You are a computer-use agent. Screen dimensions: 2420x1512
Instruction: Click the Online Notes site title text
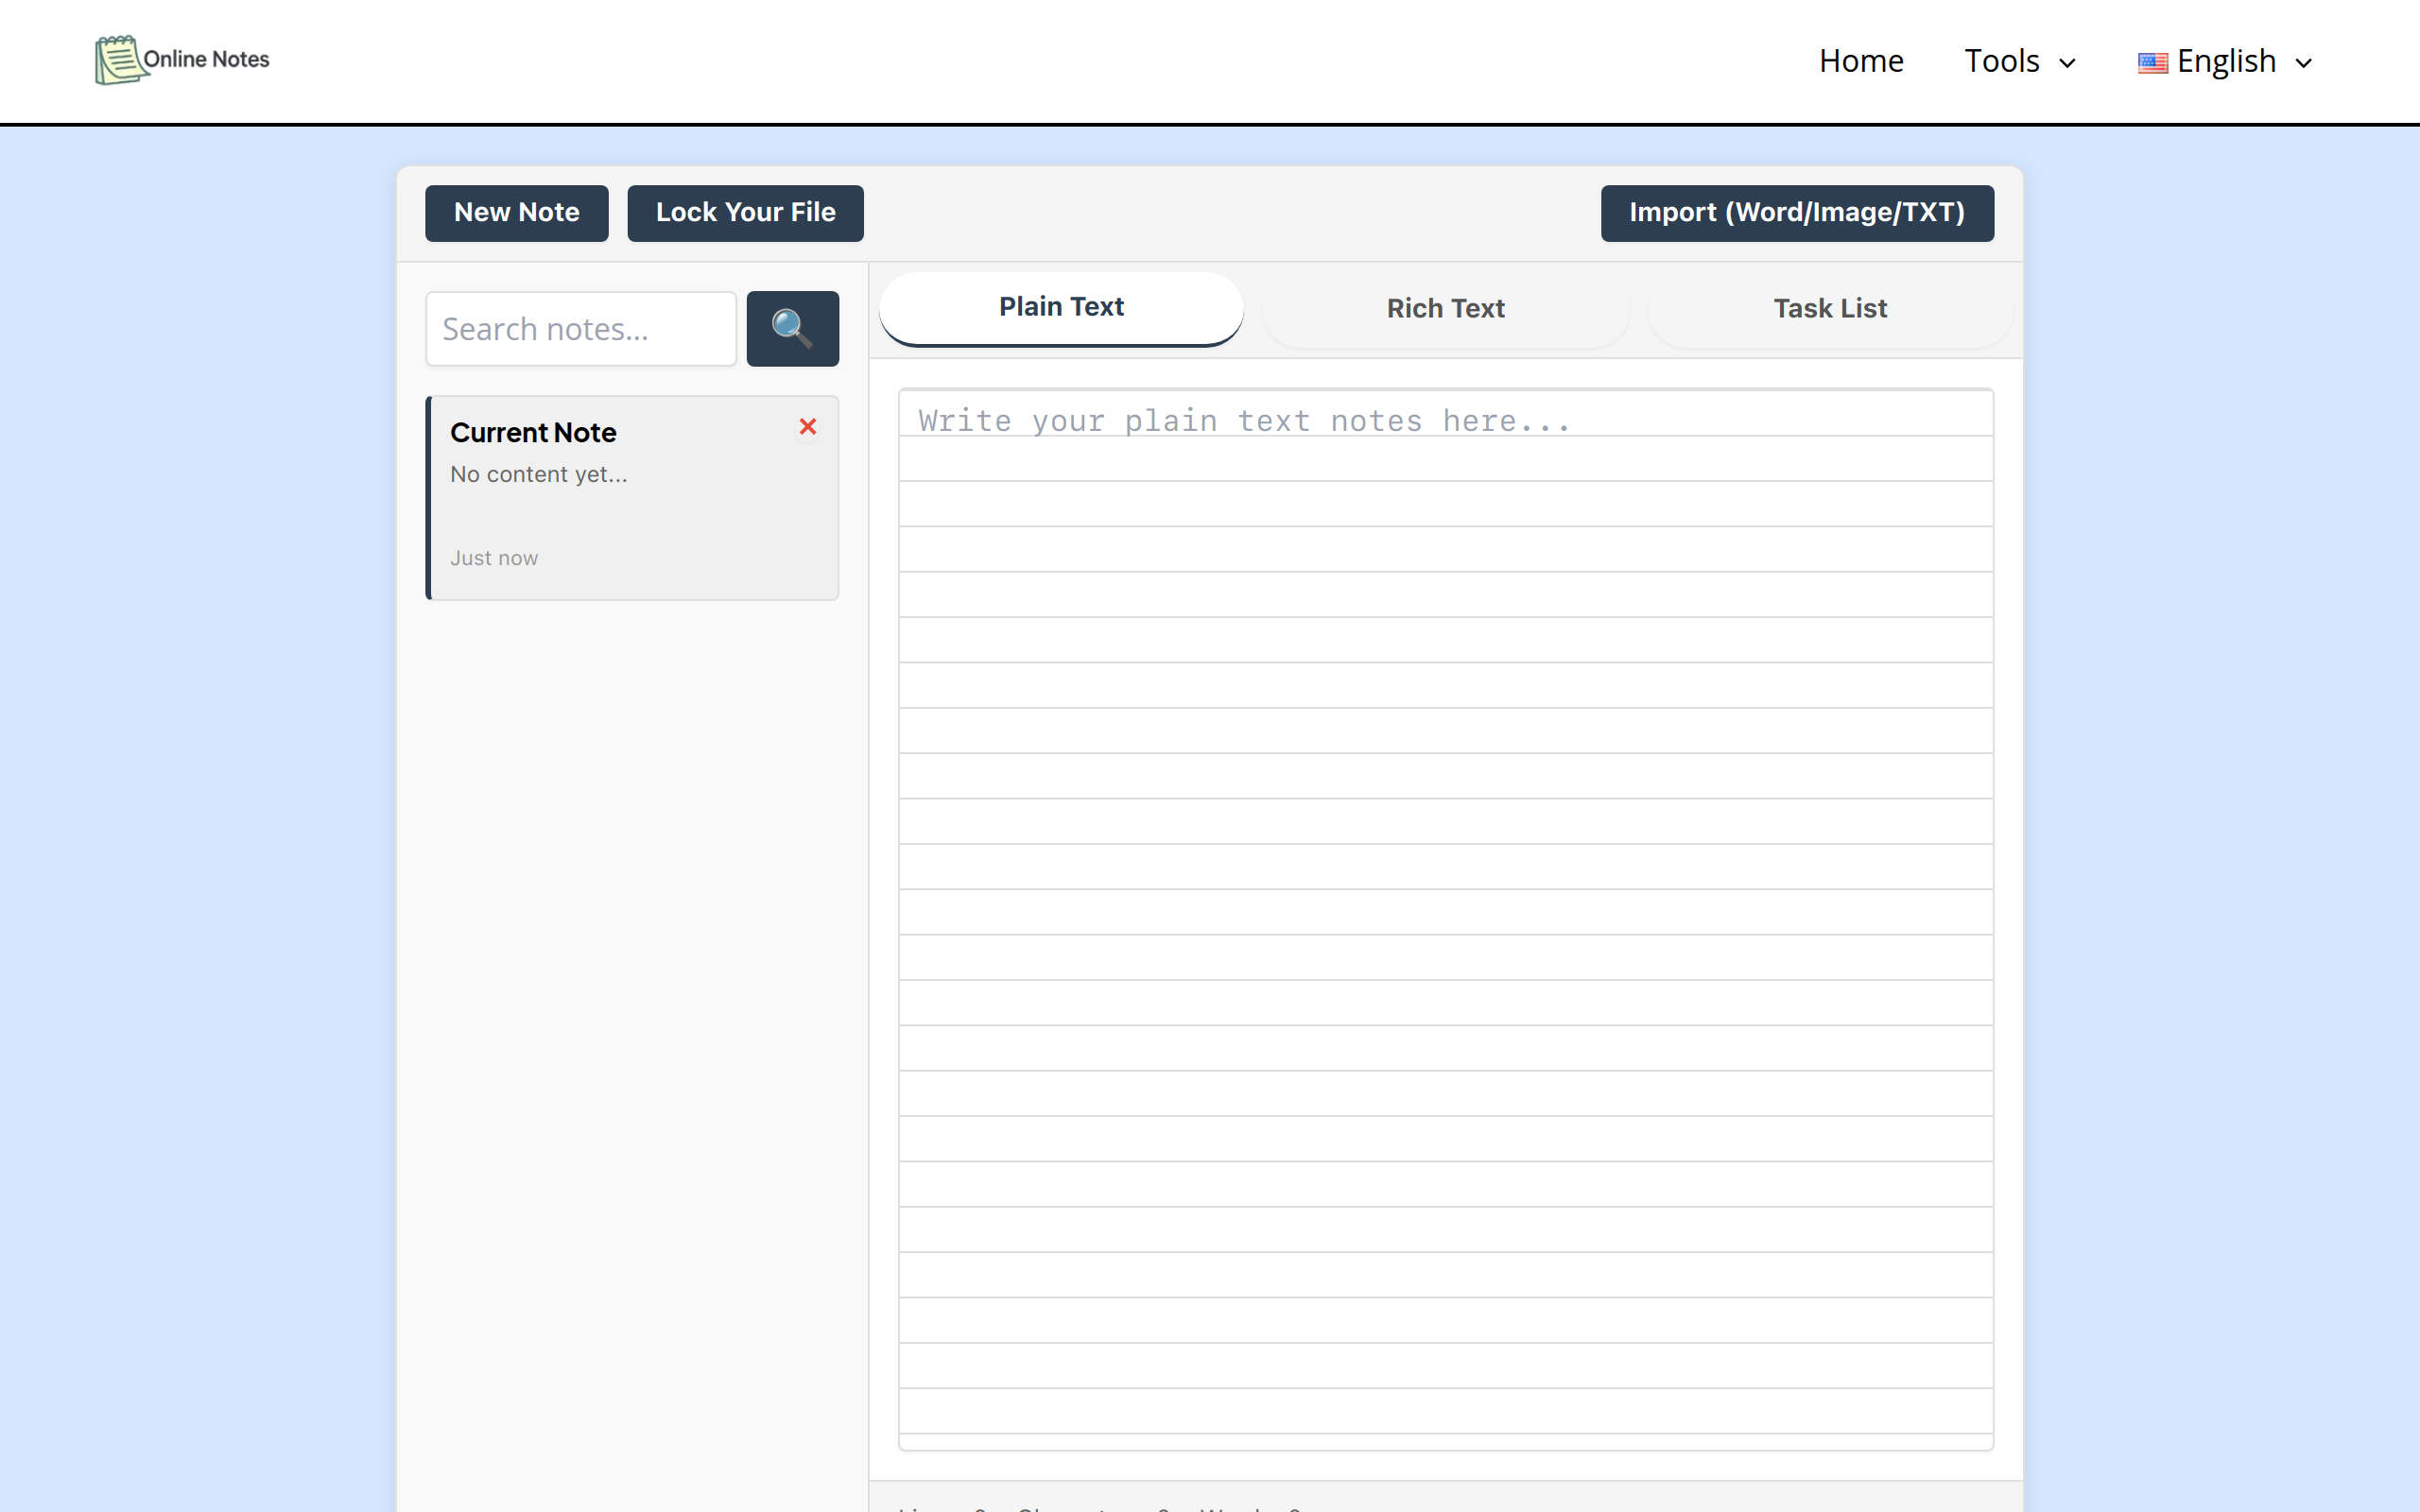[207, 59]
